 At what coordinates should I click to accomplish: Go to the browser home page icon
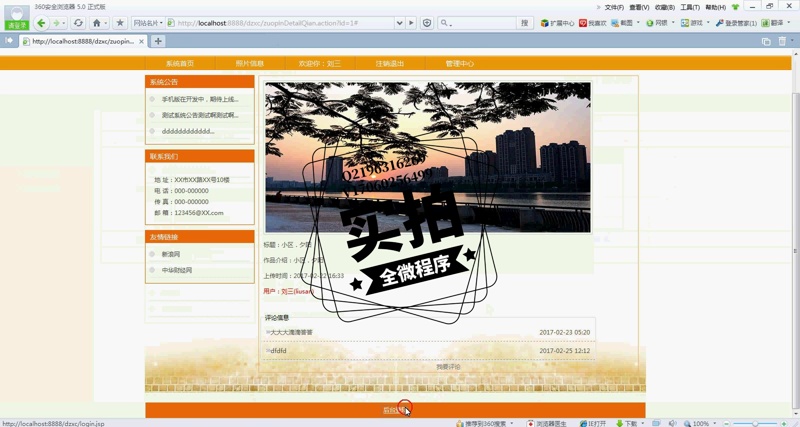(x=97, y=23)
